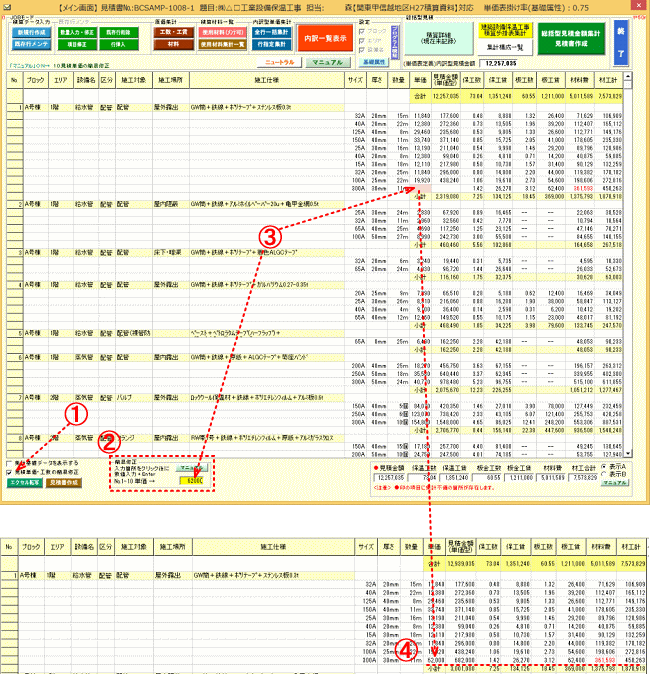The image size is (650, 674).
Task: Click the 数量入力・修正 green button
Action: point(77,33)
